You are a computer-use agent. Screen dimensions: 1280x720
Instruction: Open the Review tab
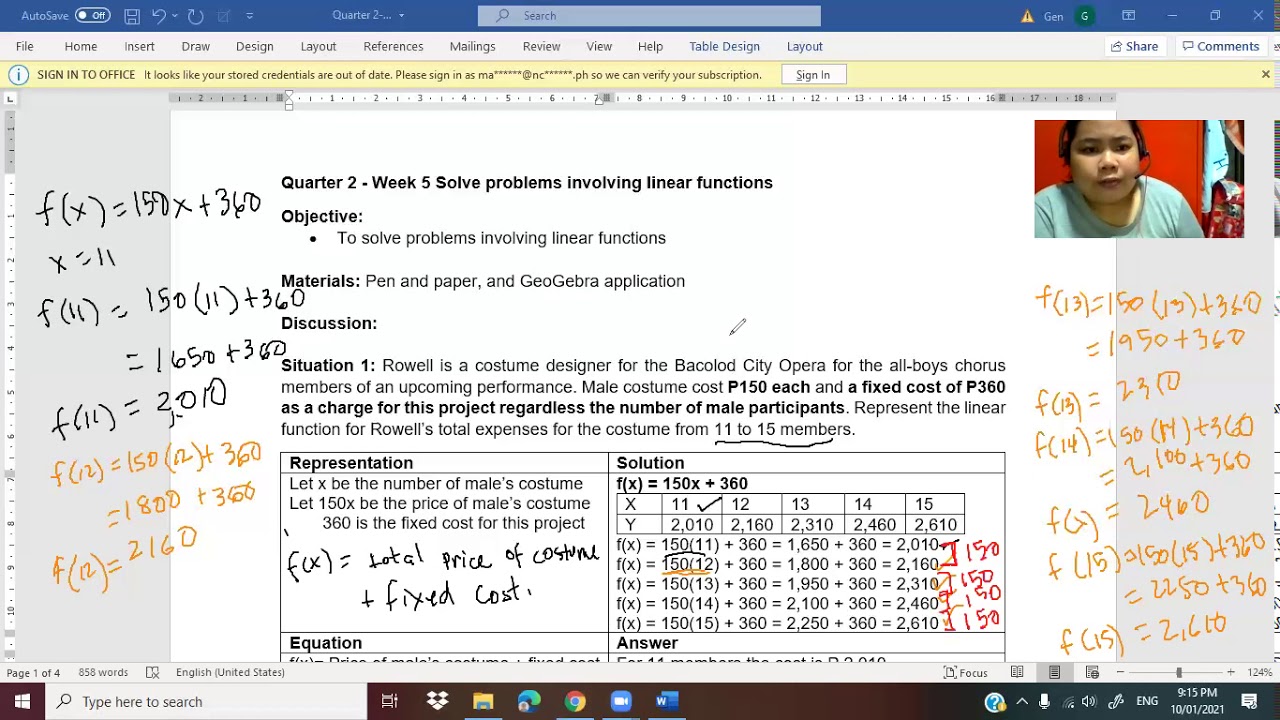541,46
